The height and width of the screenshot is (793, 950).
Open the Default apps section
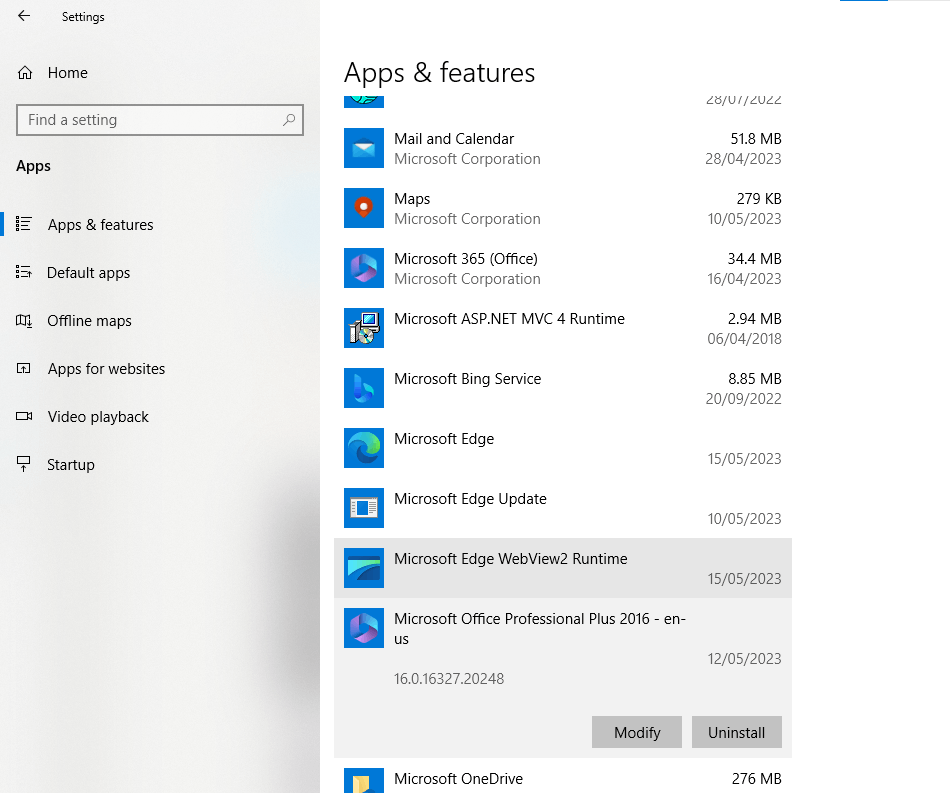tap(88, 273)
